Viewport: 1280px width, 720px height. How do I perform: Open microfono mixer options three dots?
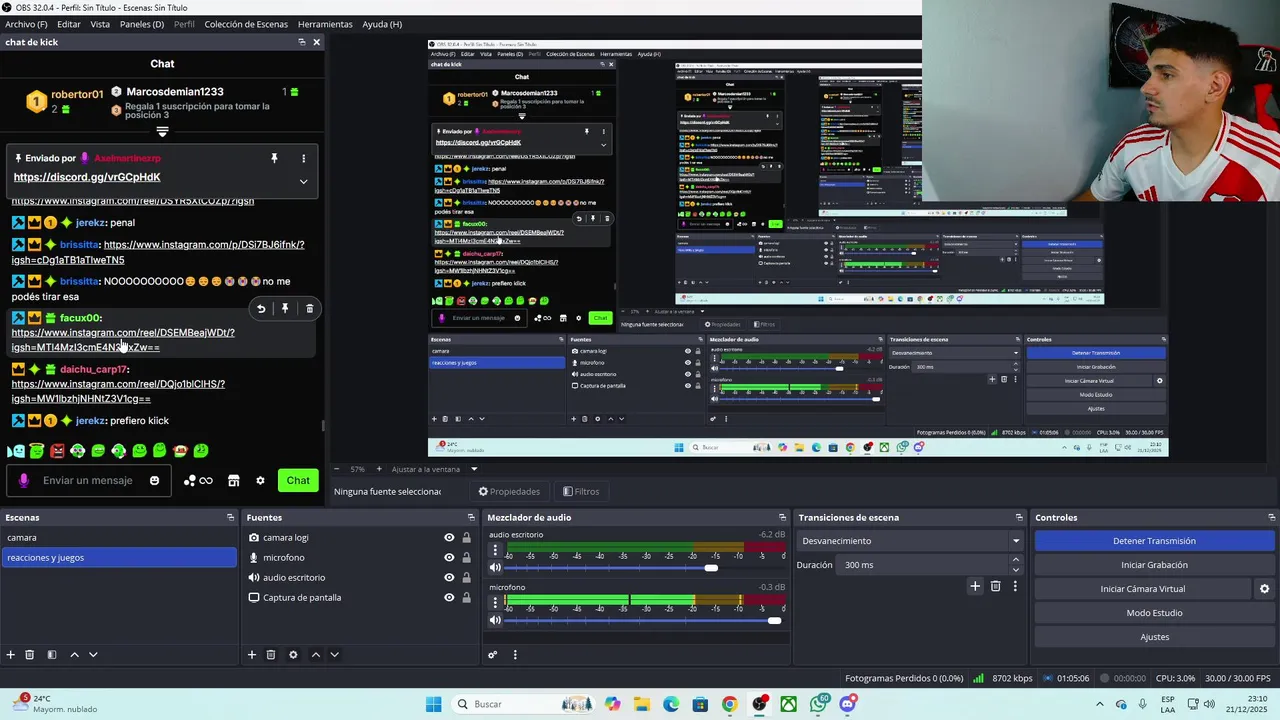495,602
